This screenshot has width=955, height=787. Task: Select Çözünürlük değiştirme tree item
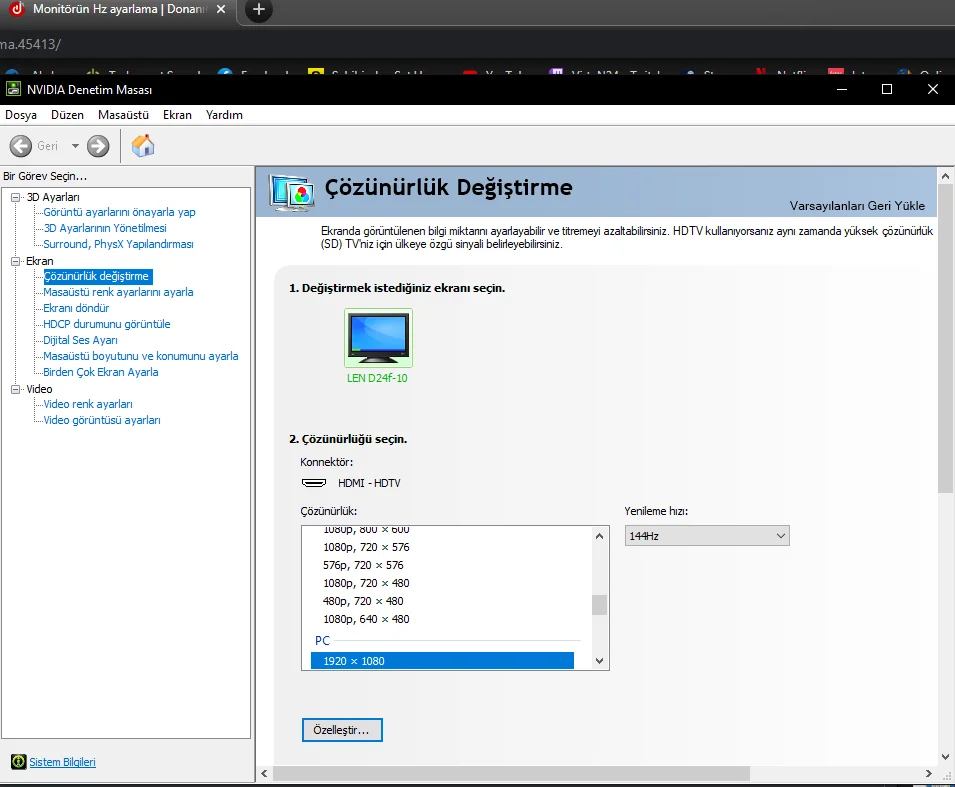point(96,276)
